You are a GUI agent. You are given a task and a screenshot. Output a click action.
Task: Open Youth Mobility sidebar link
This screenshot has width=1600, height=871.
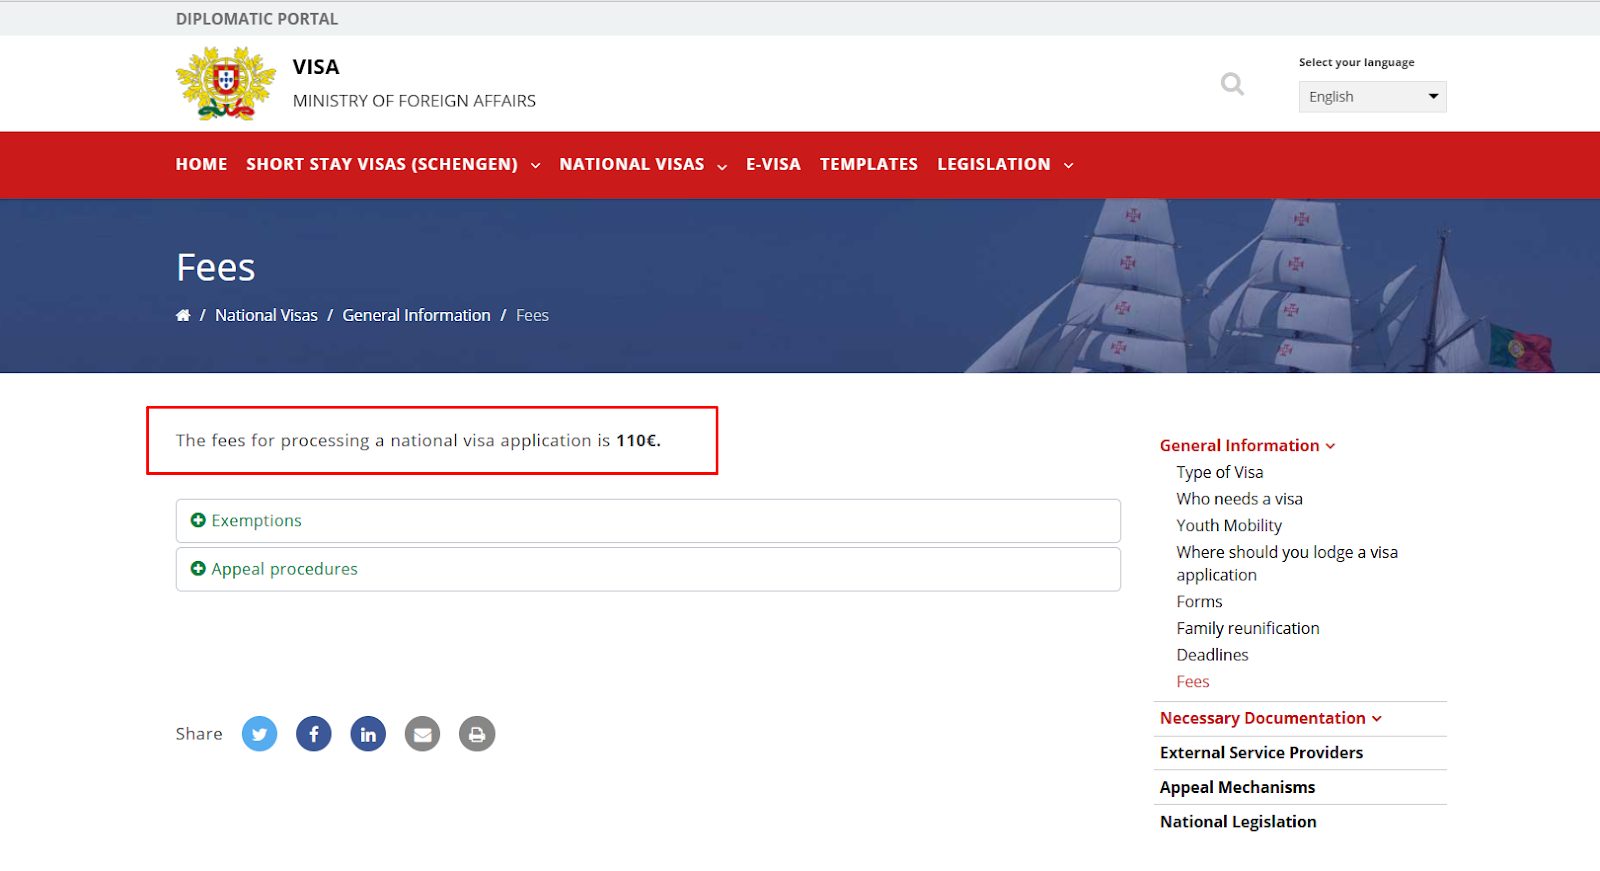click(1229, 525)
